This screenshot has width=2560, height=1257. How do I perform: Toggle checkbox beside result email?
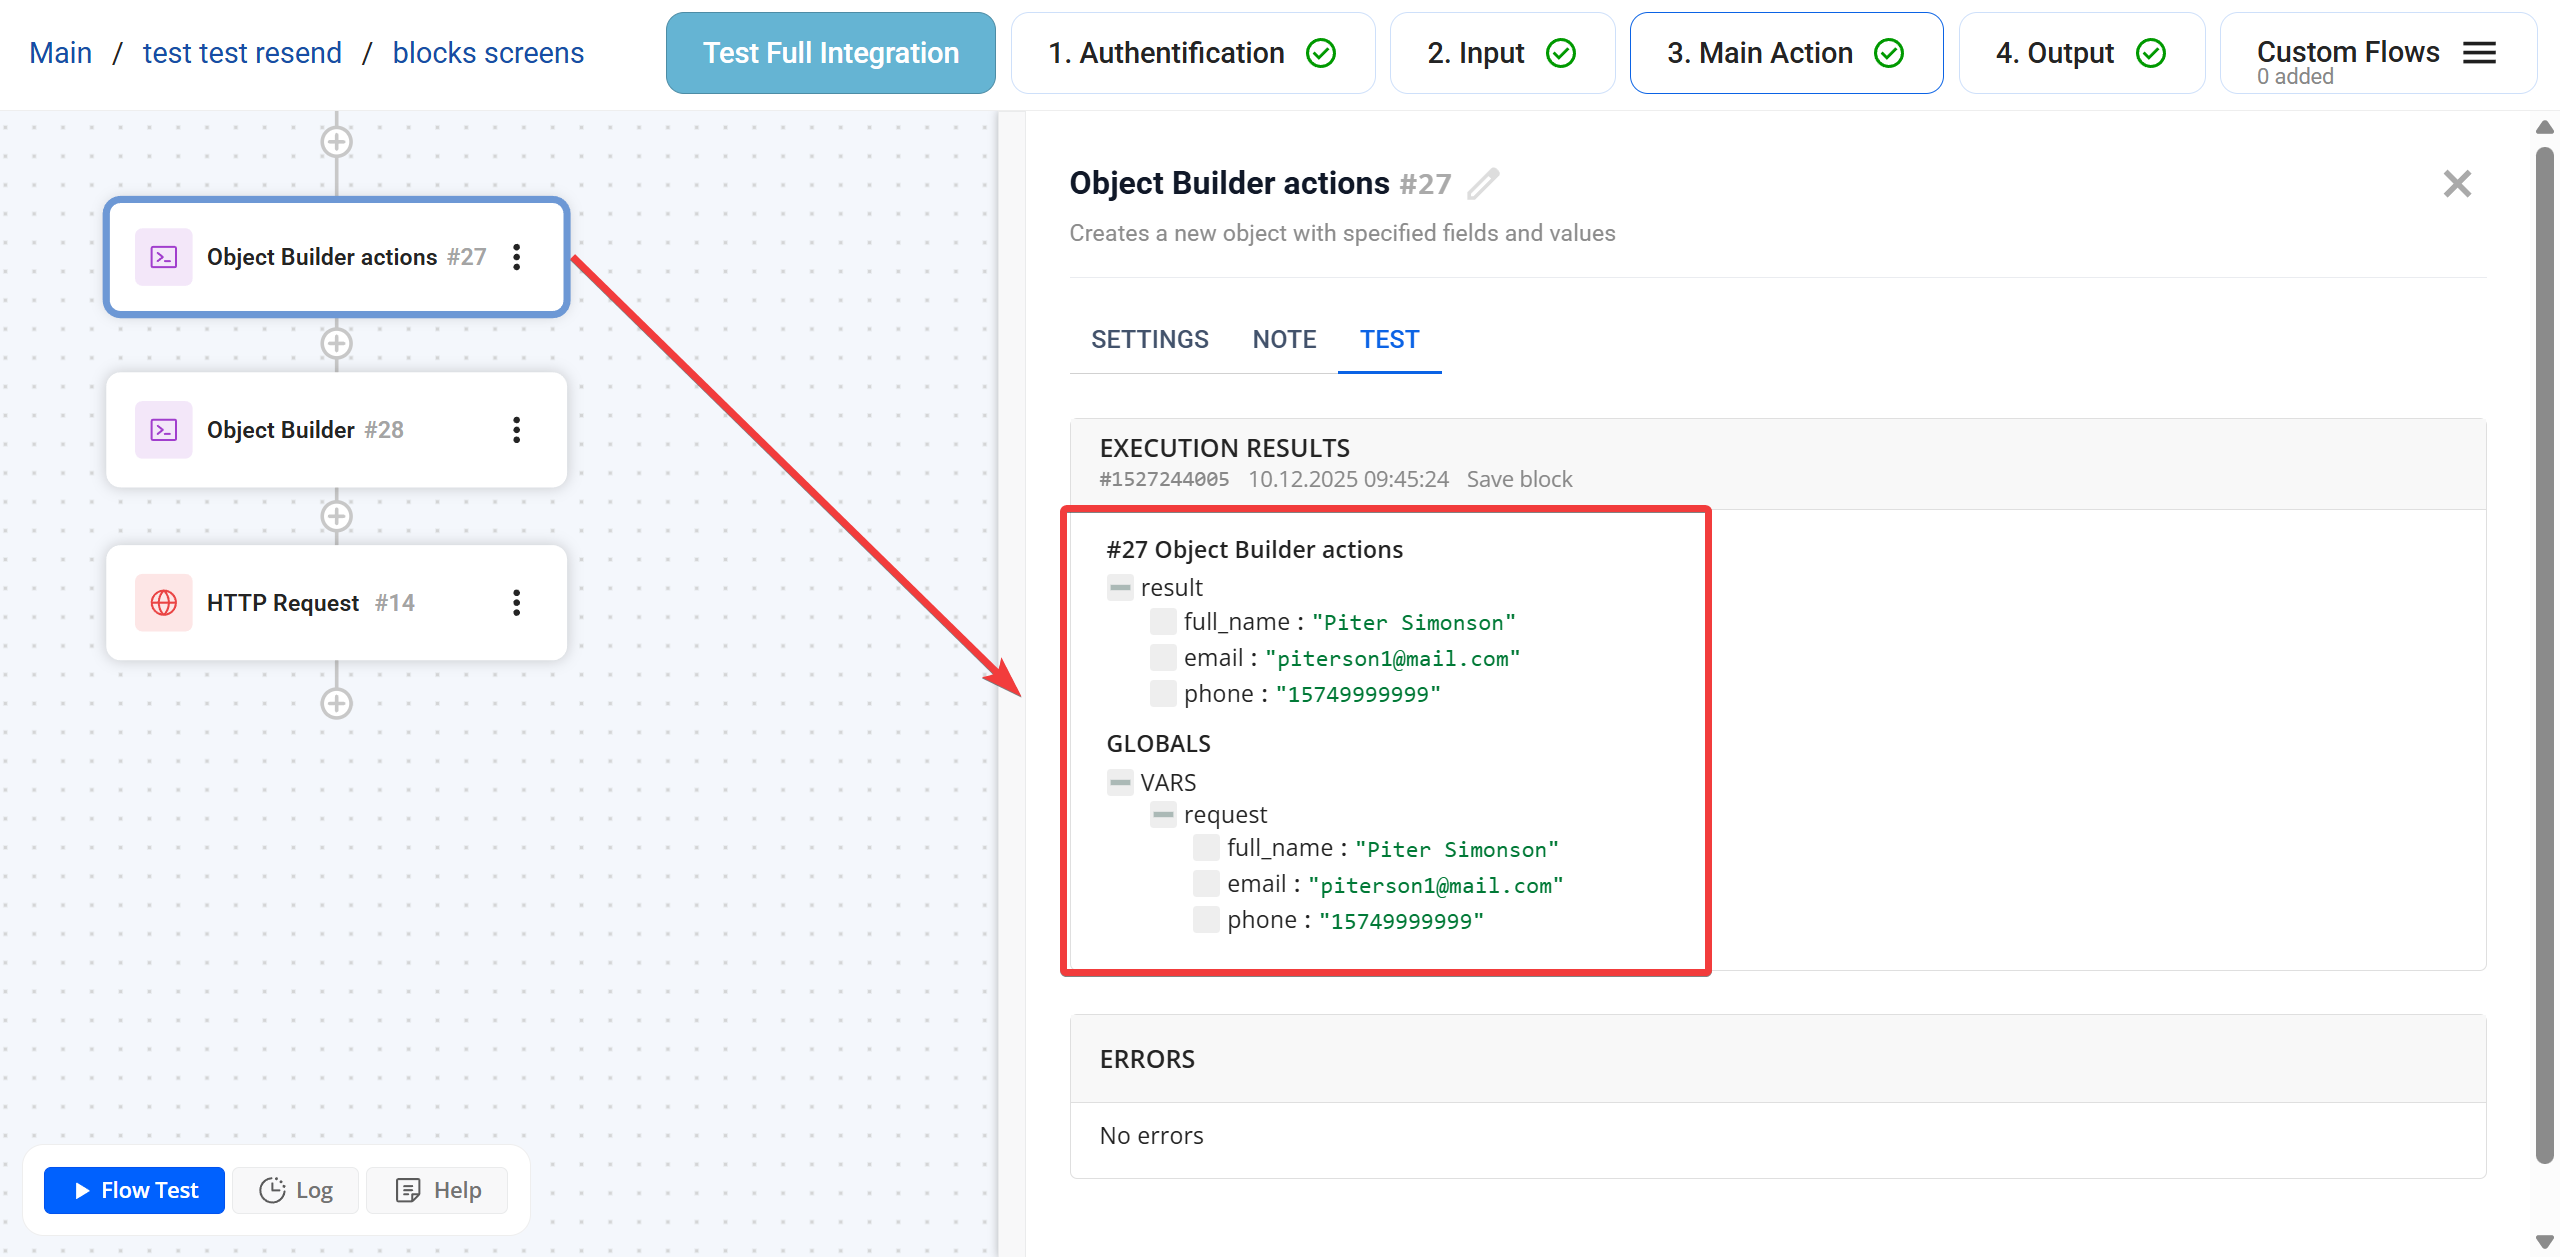(1163, 658)
